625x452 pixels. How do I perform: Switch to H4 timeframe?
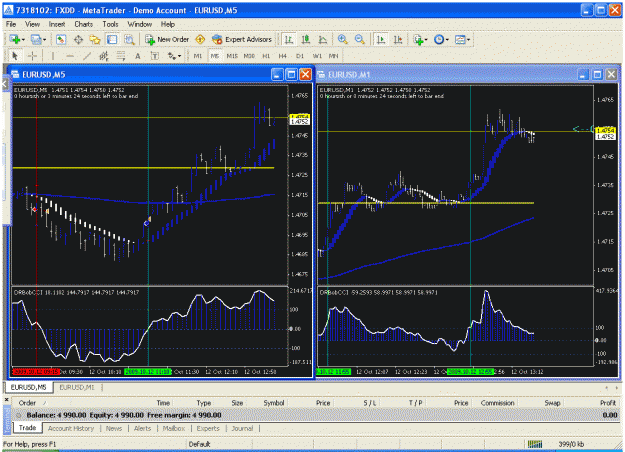point(283,56)
